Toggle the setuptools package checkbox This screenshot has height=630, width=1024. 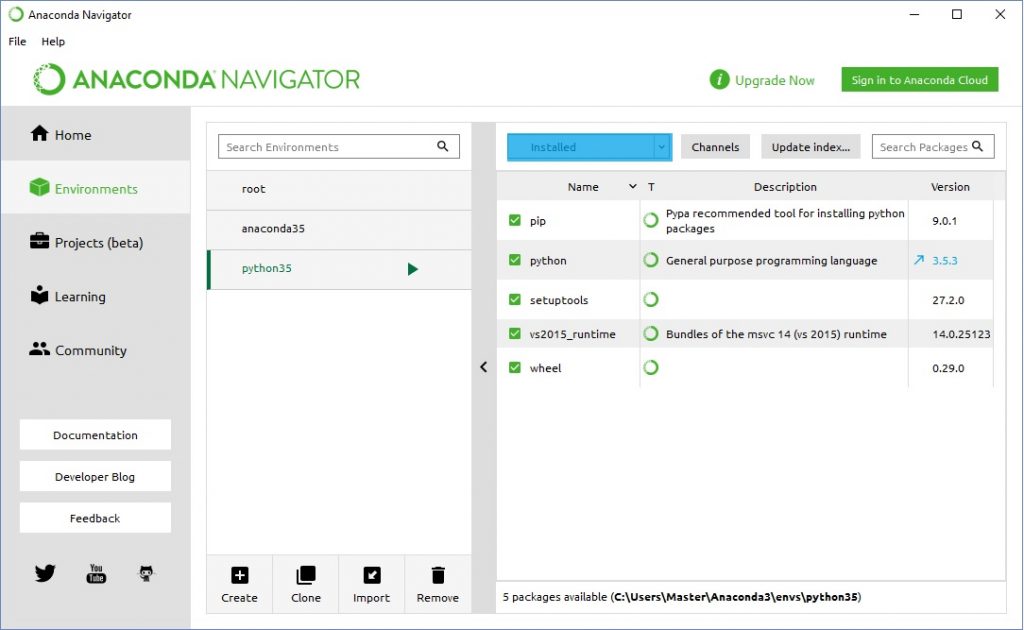pyautogui.click(x=515, y=299)
